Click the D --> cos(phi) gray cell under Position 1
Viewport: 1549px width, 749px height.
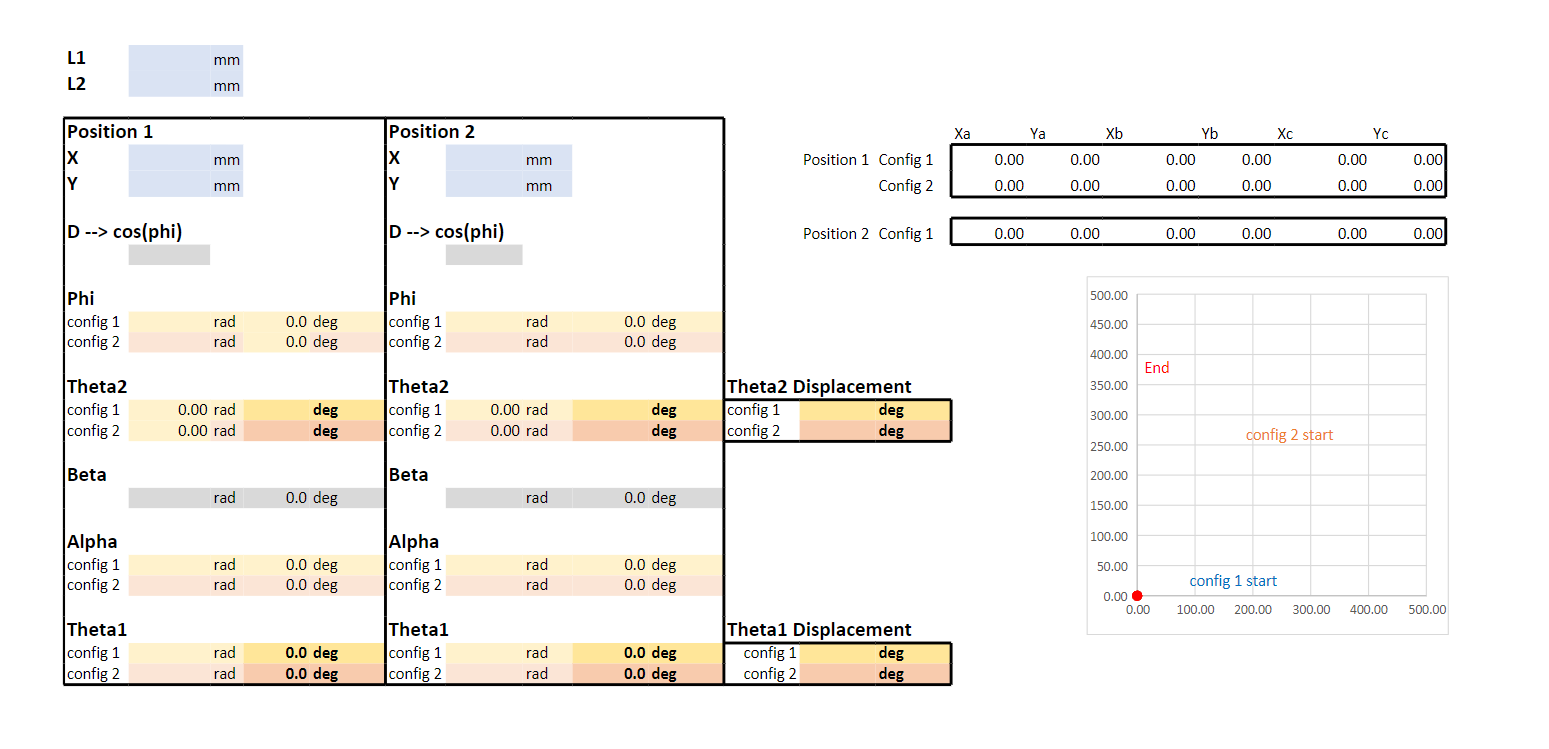(x=168, y=254)
